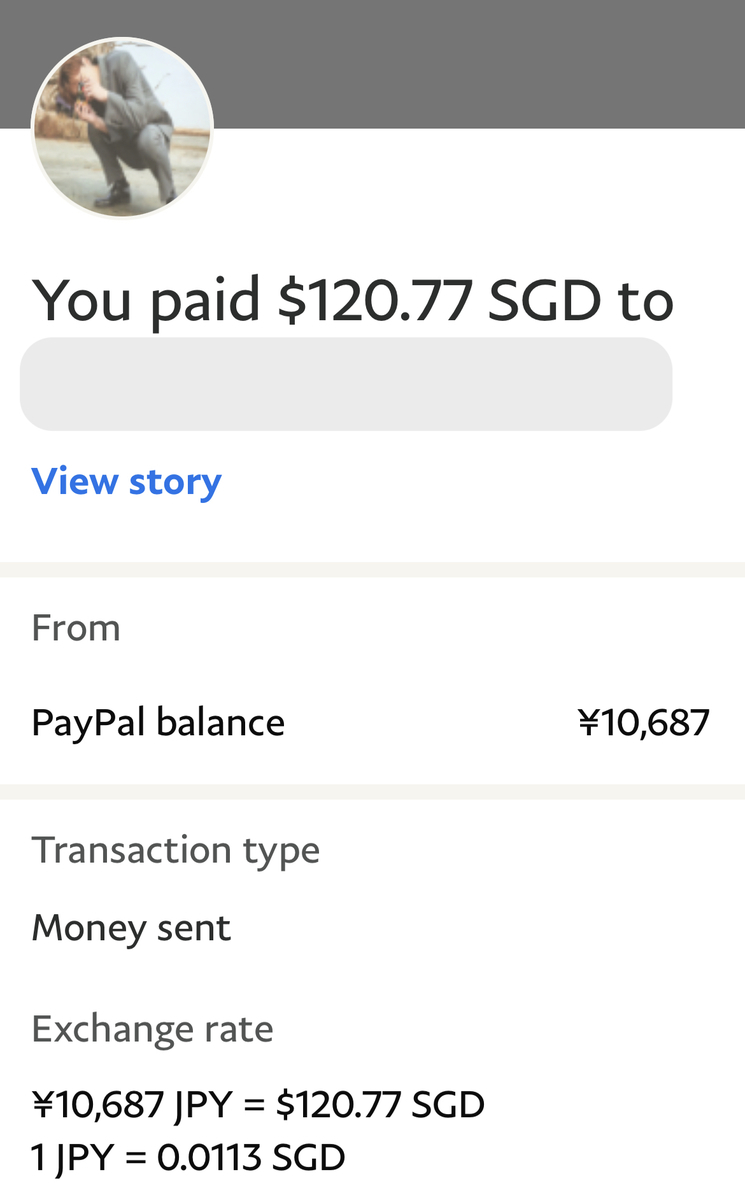Tap the recipient's circular profile photo
The width and height of the screenshot is (745, 1200).
122,128
